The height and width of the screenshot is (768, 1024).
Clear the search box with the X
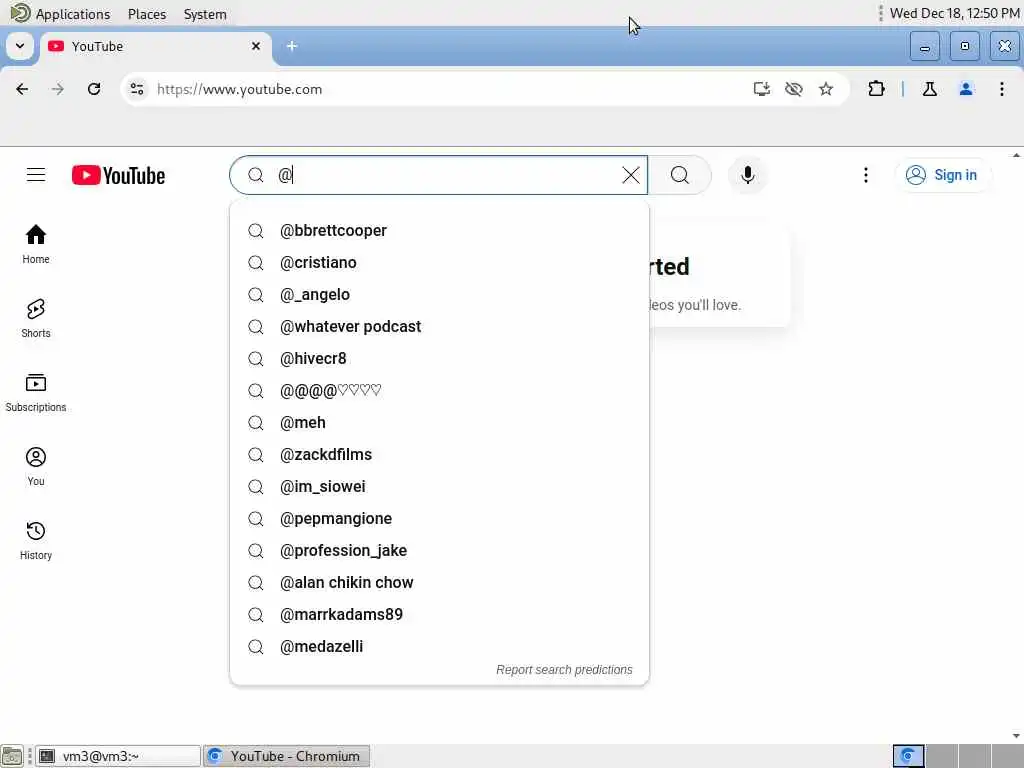[631, 175]
